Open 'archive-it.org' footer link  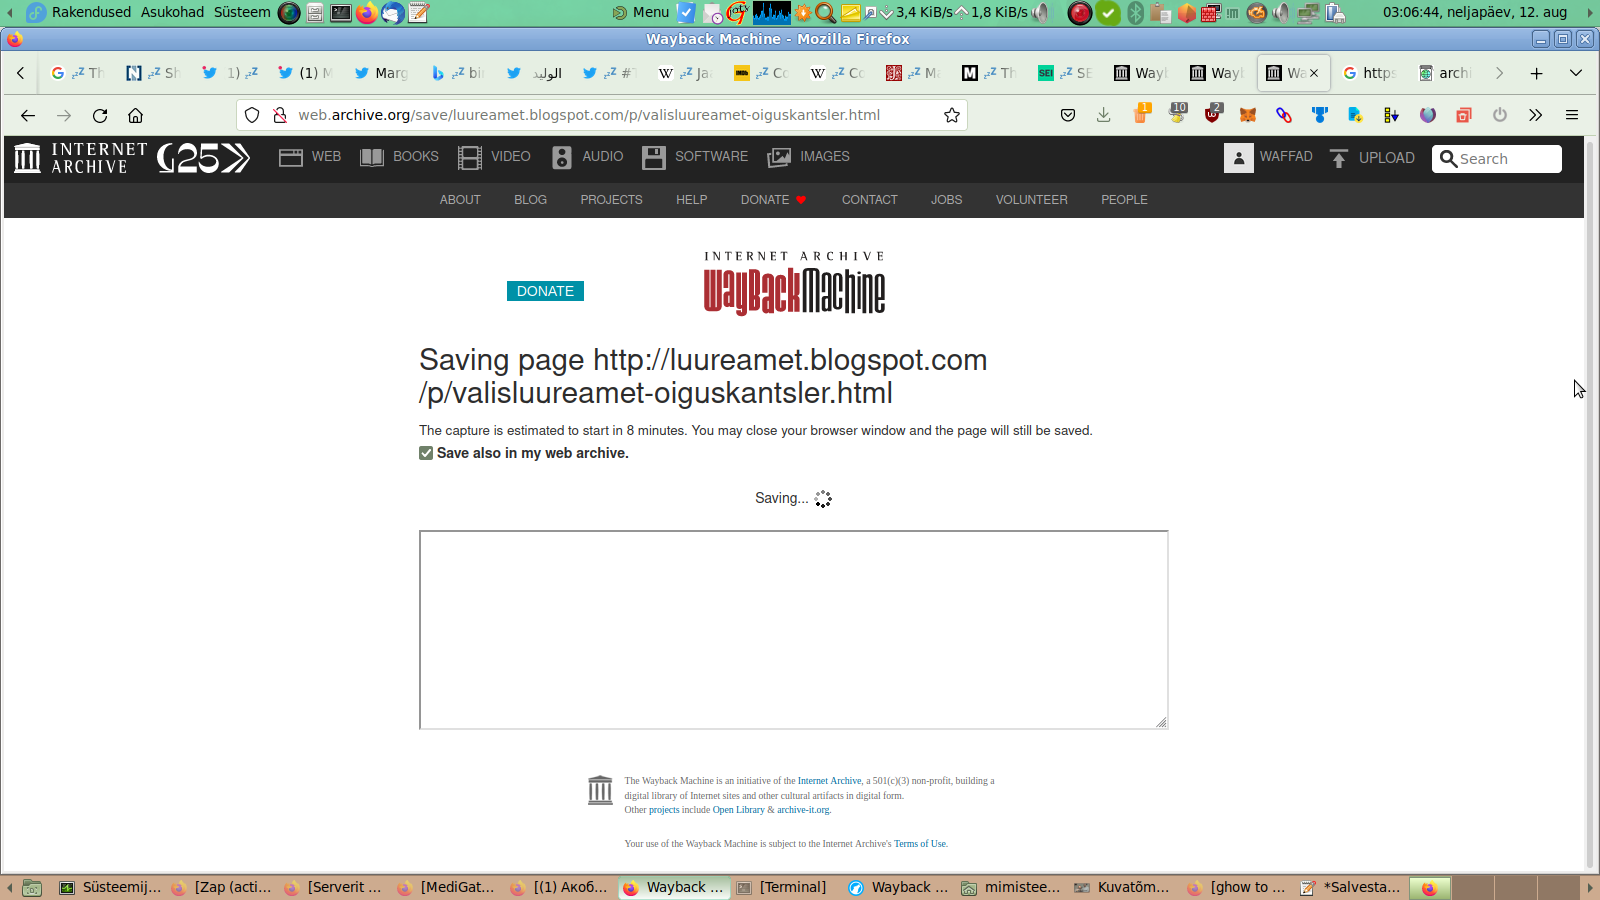803,810
